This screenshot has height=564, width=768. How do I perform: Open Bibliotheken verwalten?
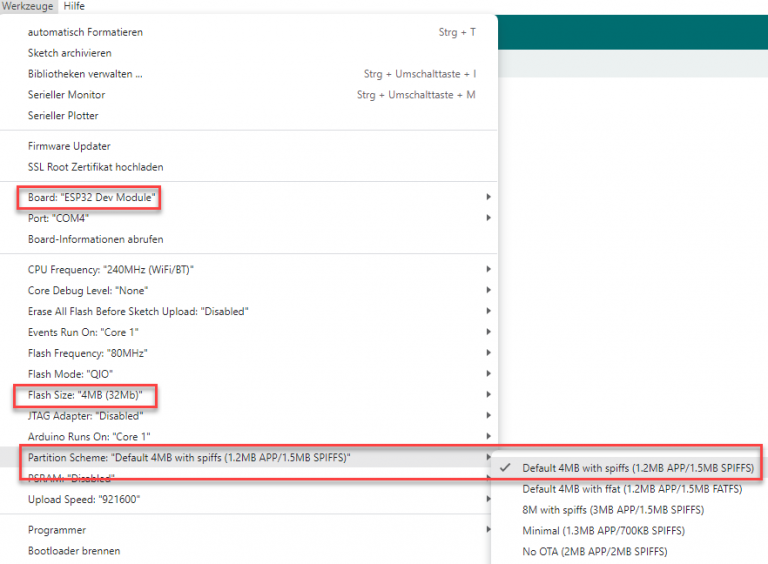[85, 74]
